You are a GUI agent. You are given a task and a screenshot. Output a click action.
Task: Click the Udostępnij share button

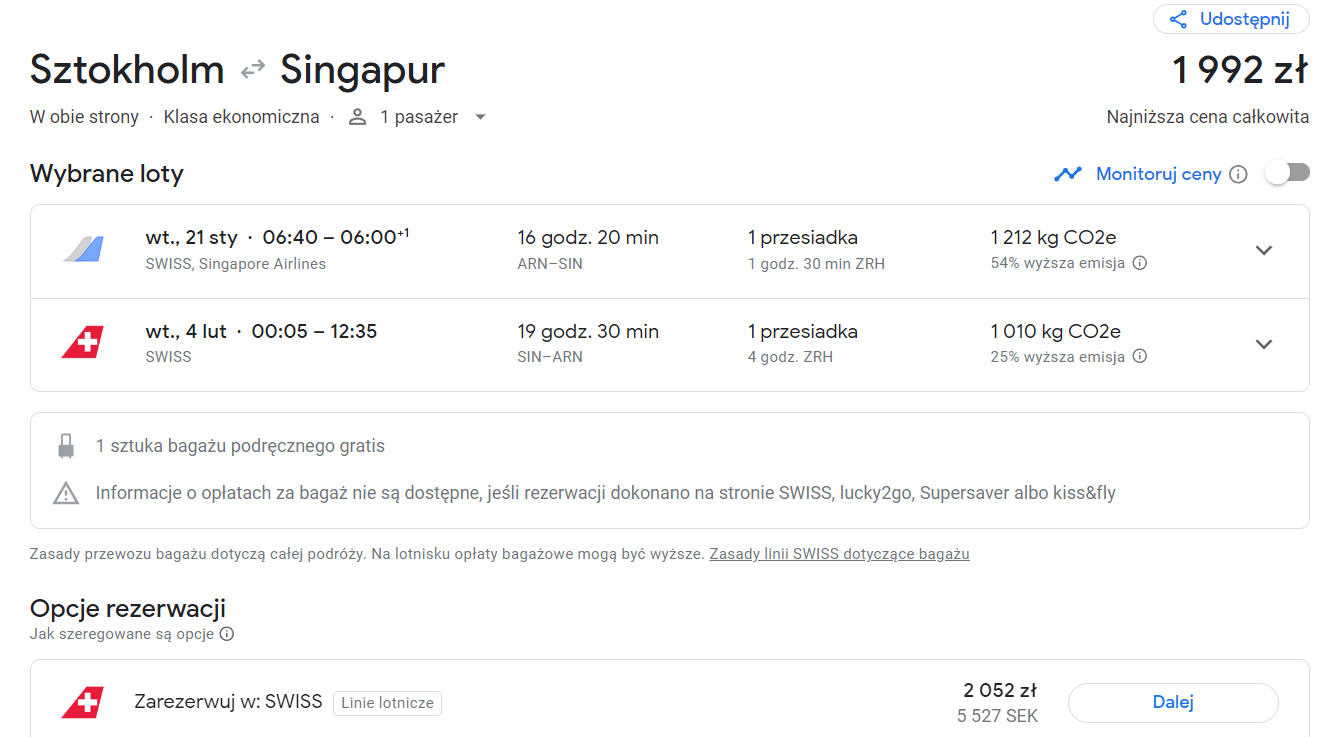coord(1231,19)
